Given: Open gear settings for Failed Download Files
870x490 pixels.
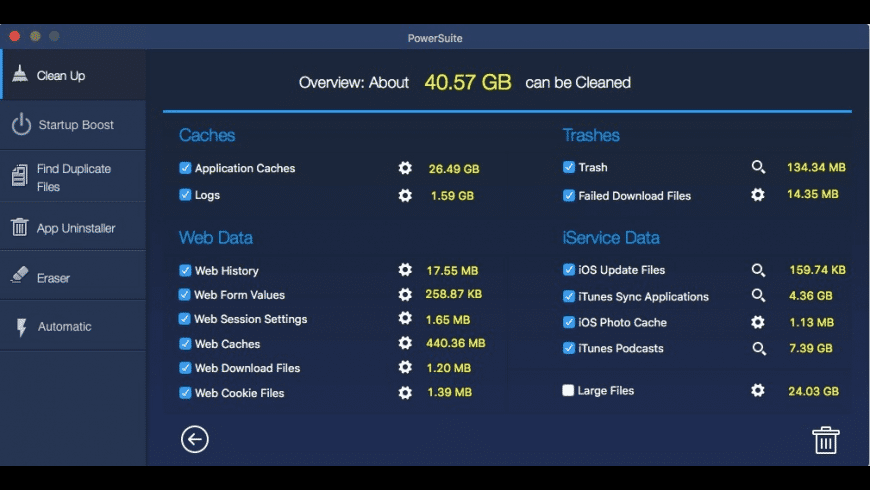Looking at the screenshot, I should coord(758,195).
